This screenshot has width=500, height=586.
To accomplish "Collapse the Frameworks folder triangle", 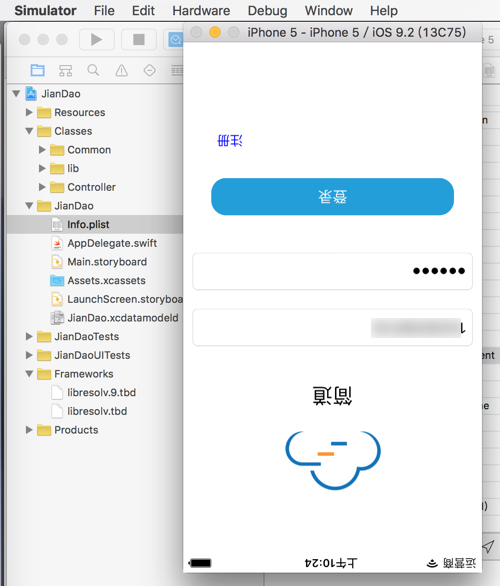I will coord(29,374).
